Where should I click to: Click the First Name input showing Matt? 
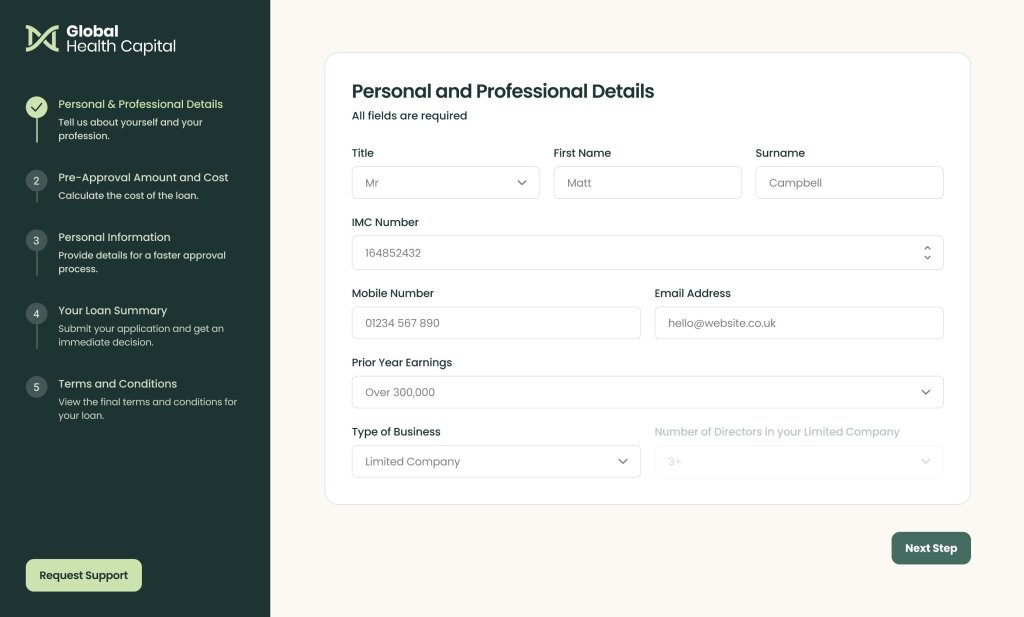click(647, 182)
